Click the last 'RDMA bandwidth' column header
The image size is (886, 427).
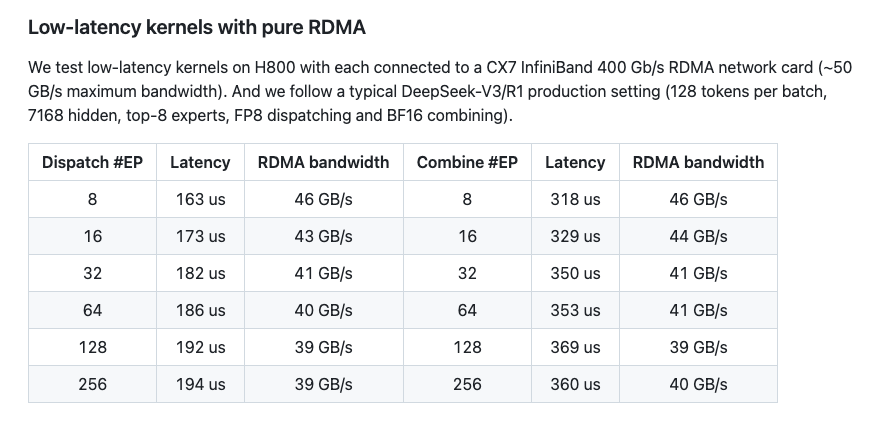[698, 162]
